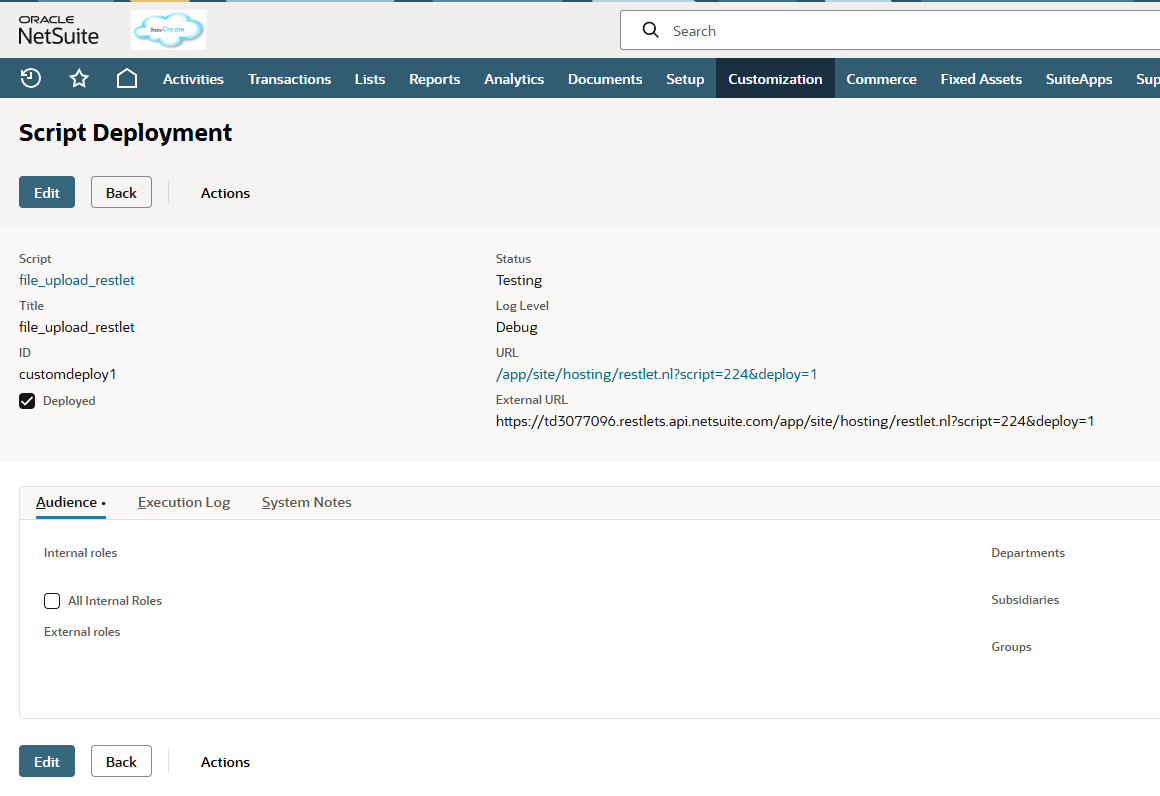Open the Shortcuts star icon

(79, 79)
